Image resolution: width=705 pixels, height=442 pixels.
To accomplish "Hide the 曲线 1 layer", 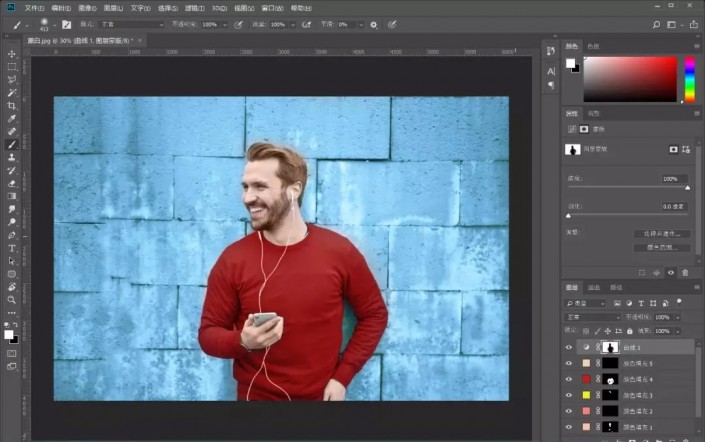I will pyautogui.click(x=569, y=346).
